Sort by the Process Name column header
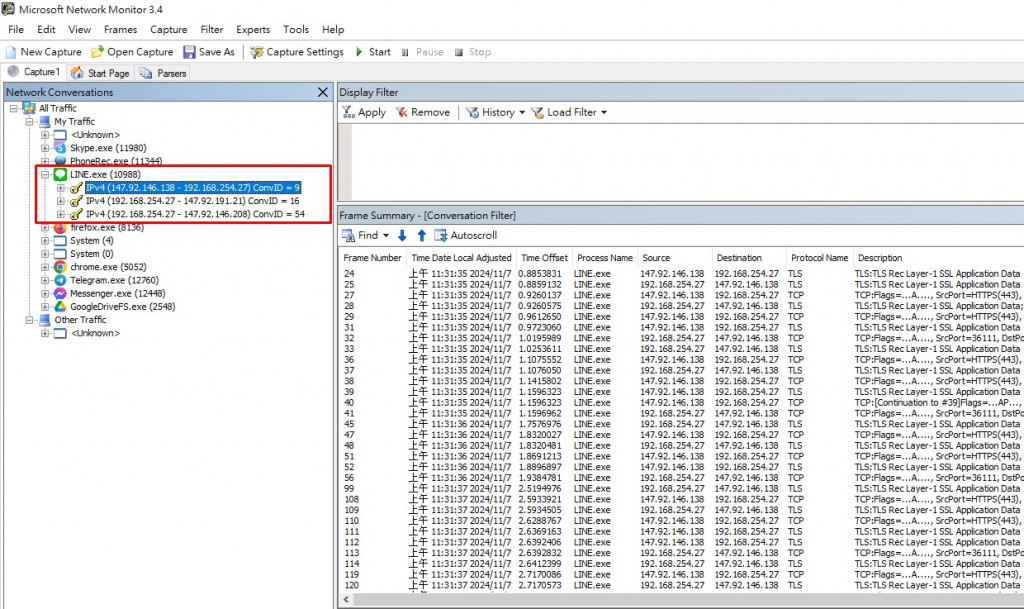 coord(605,258)
